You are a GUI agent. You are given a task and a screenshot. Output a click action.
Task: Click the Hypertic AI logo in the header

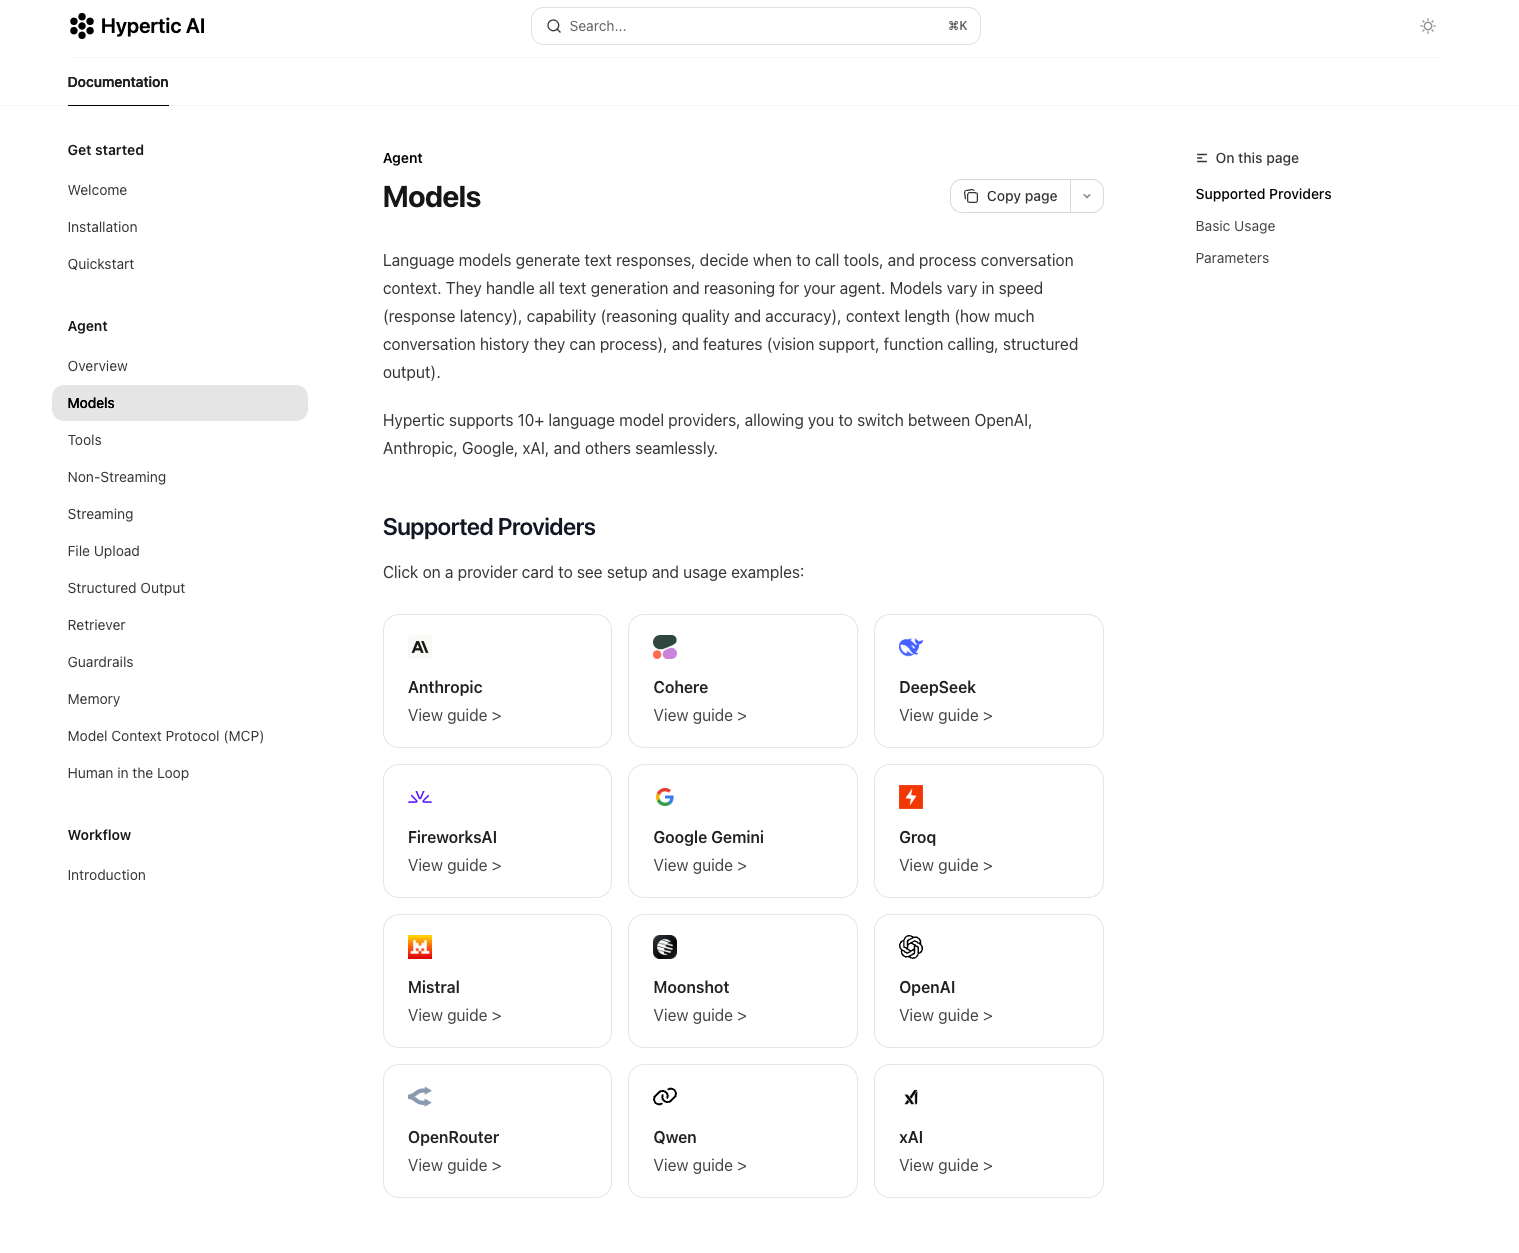pos(137,26)
